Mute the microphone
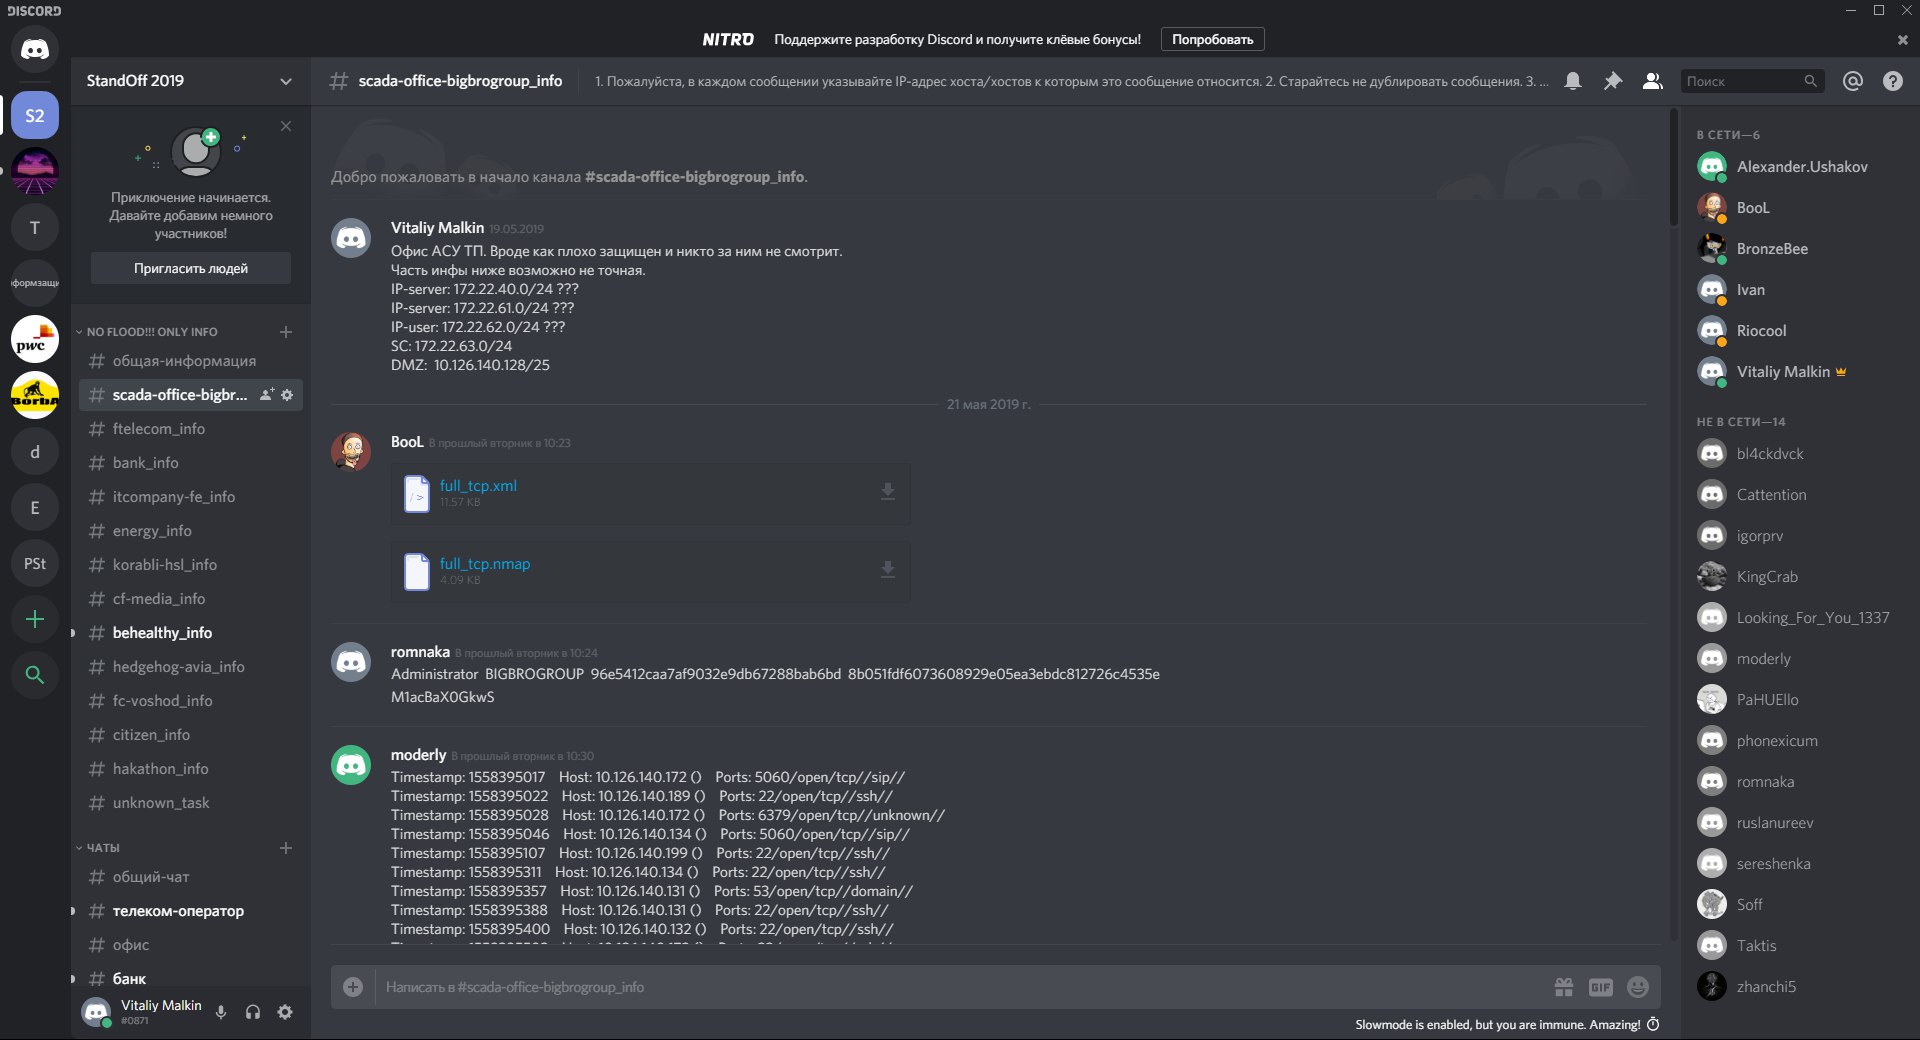Viewport: 1920px width, 1040px height. click(x=221, y=1012)
